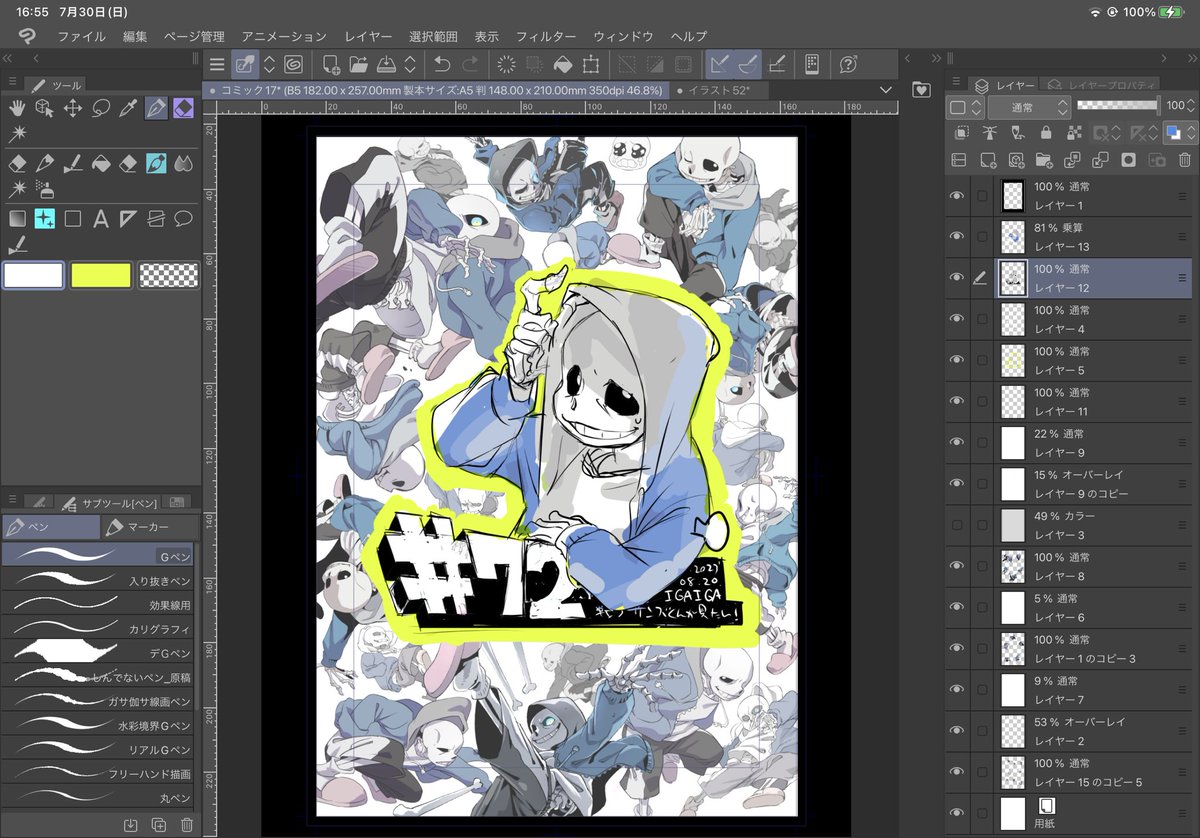The height and width of the screenshot is (838, 1200).
Task: Toggle Snap to grid
Action: [x=778, y=65]
